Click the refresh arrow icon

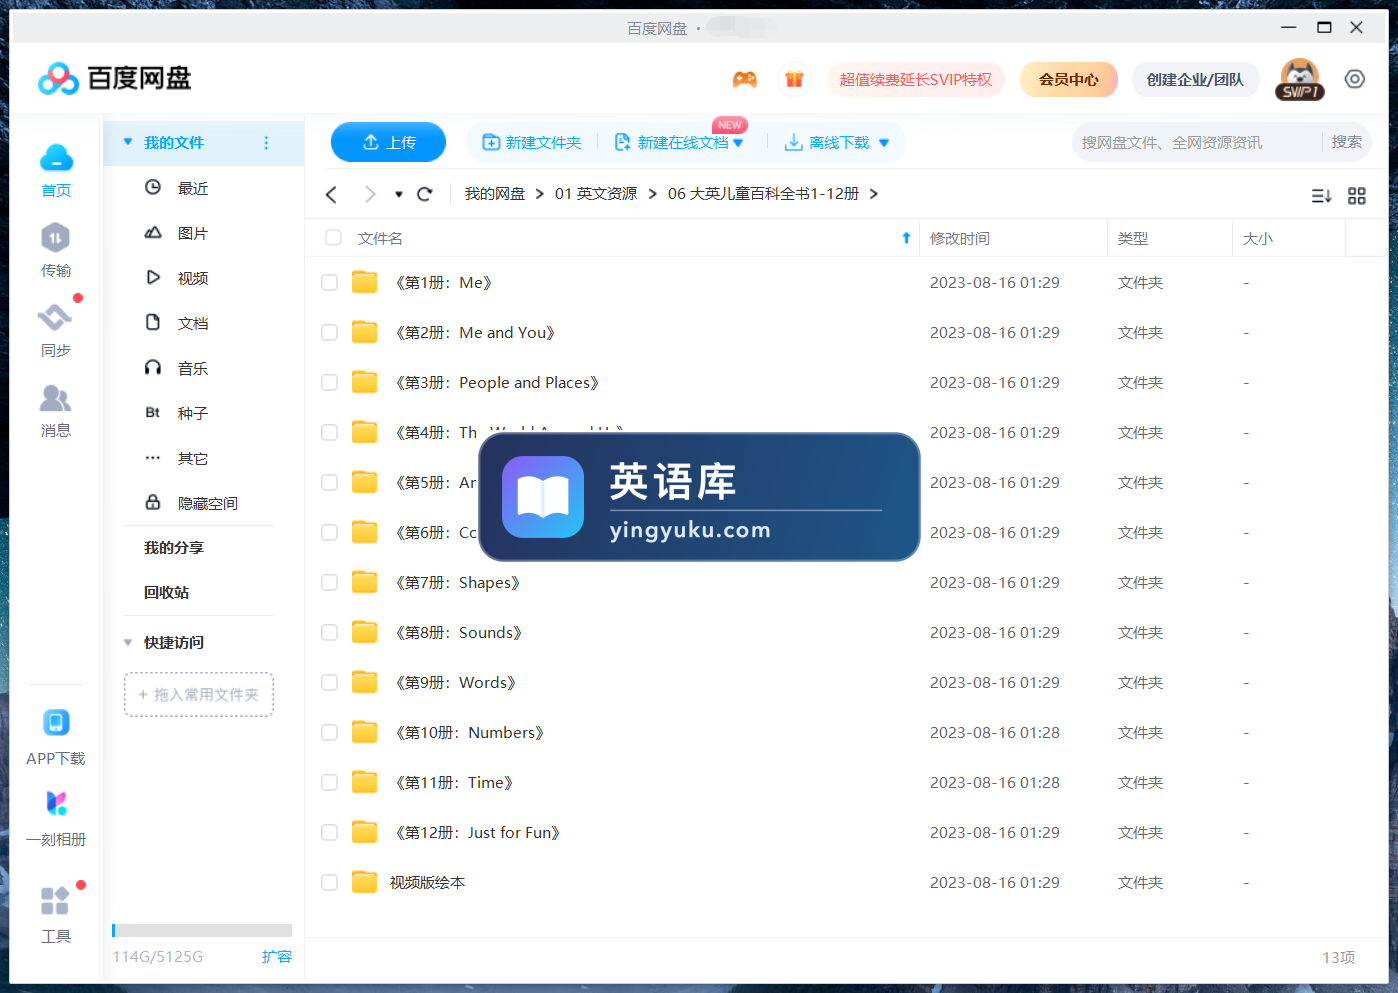point(424,194)
